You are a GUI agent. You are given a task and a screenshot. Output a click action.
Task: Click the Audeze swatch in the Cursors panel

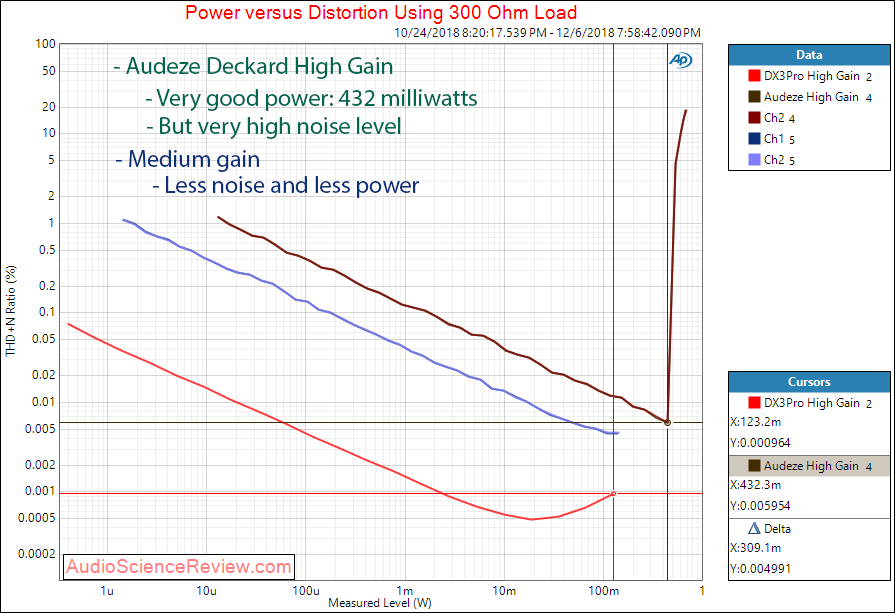pyautogui.click(x=754, y=466)
